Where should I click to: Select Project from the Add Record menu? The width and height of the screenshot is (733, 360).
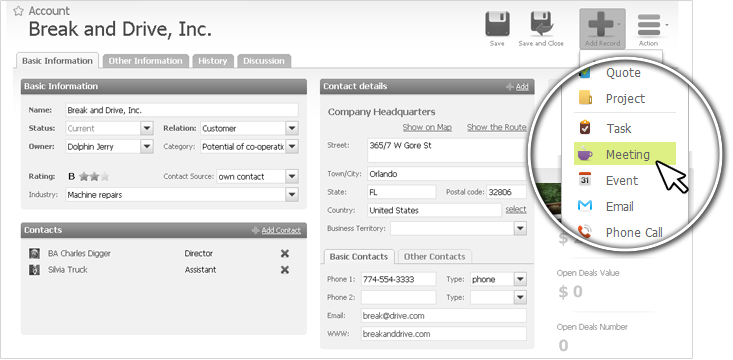point(625,99)
